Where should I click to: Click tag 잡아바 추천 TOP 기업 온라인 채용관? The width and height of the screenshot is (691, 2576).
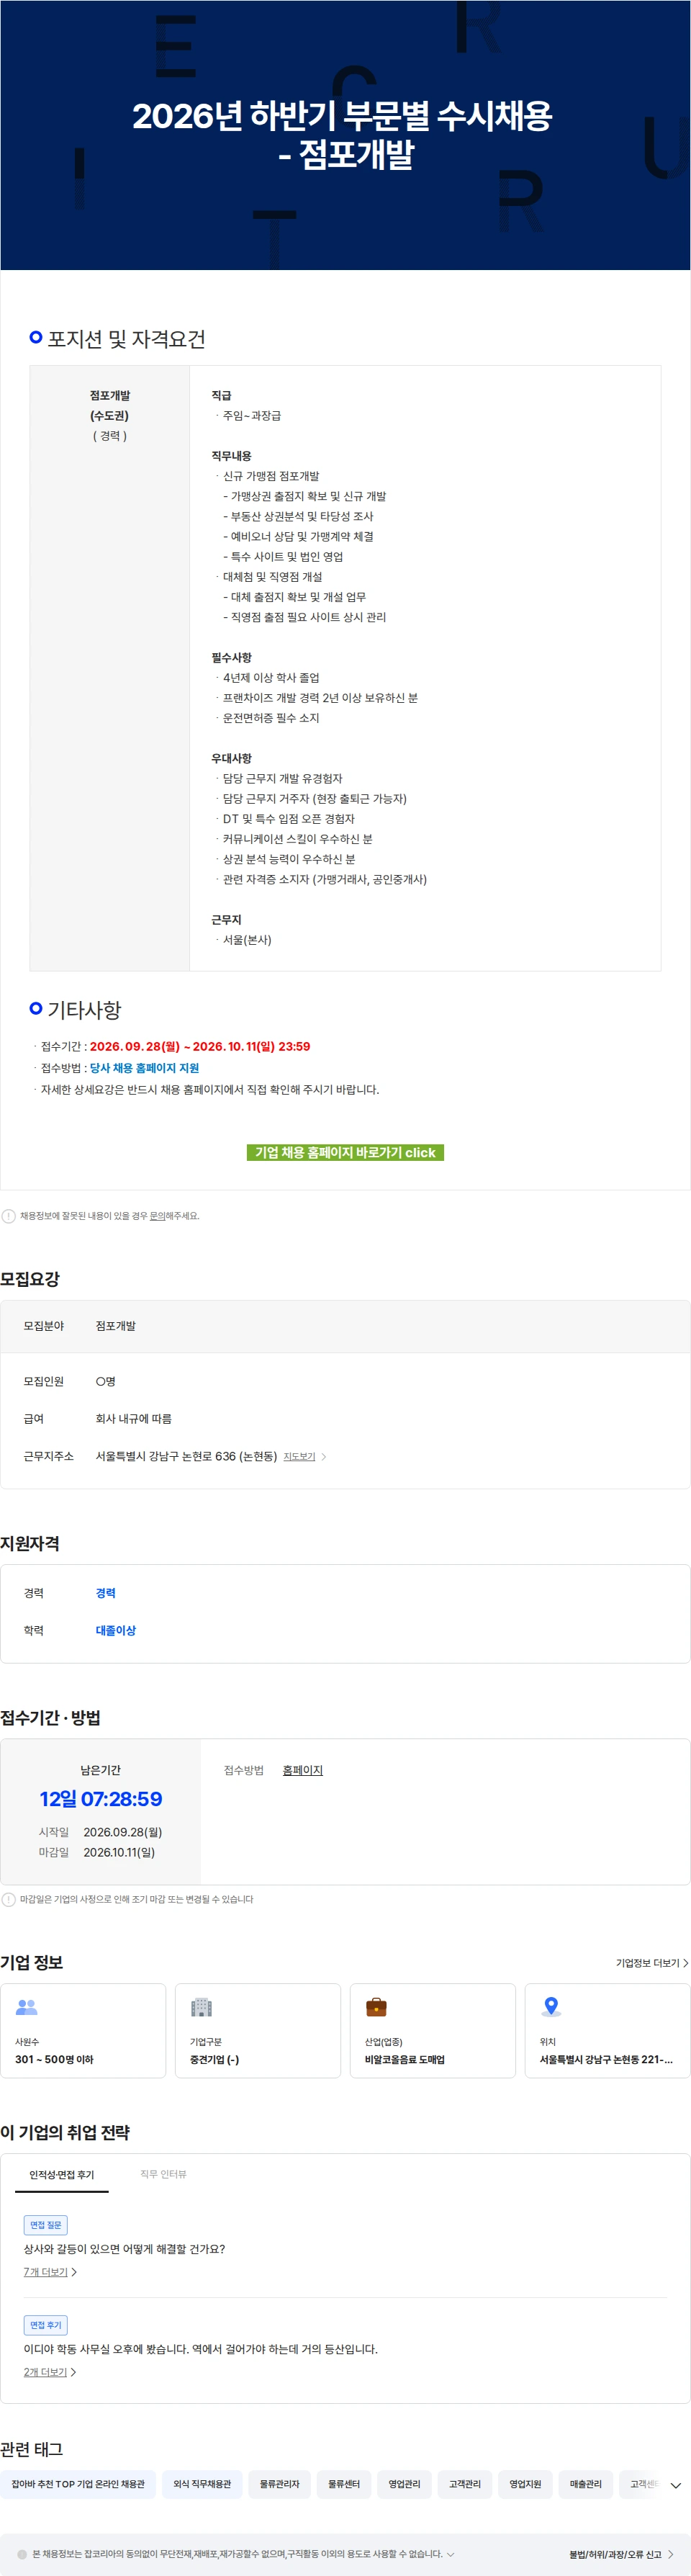tap(78, 2484)
